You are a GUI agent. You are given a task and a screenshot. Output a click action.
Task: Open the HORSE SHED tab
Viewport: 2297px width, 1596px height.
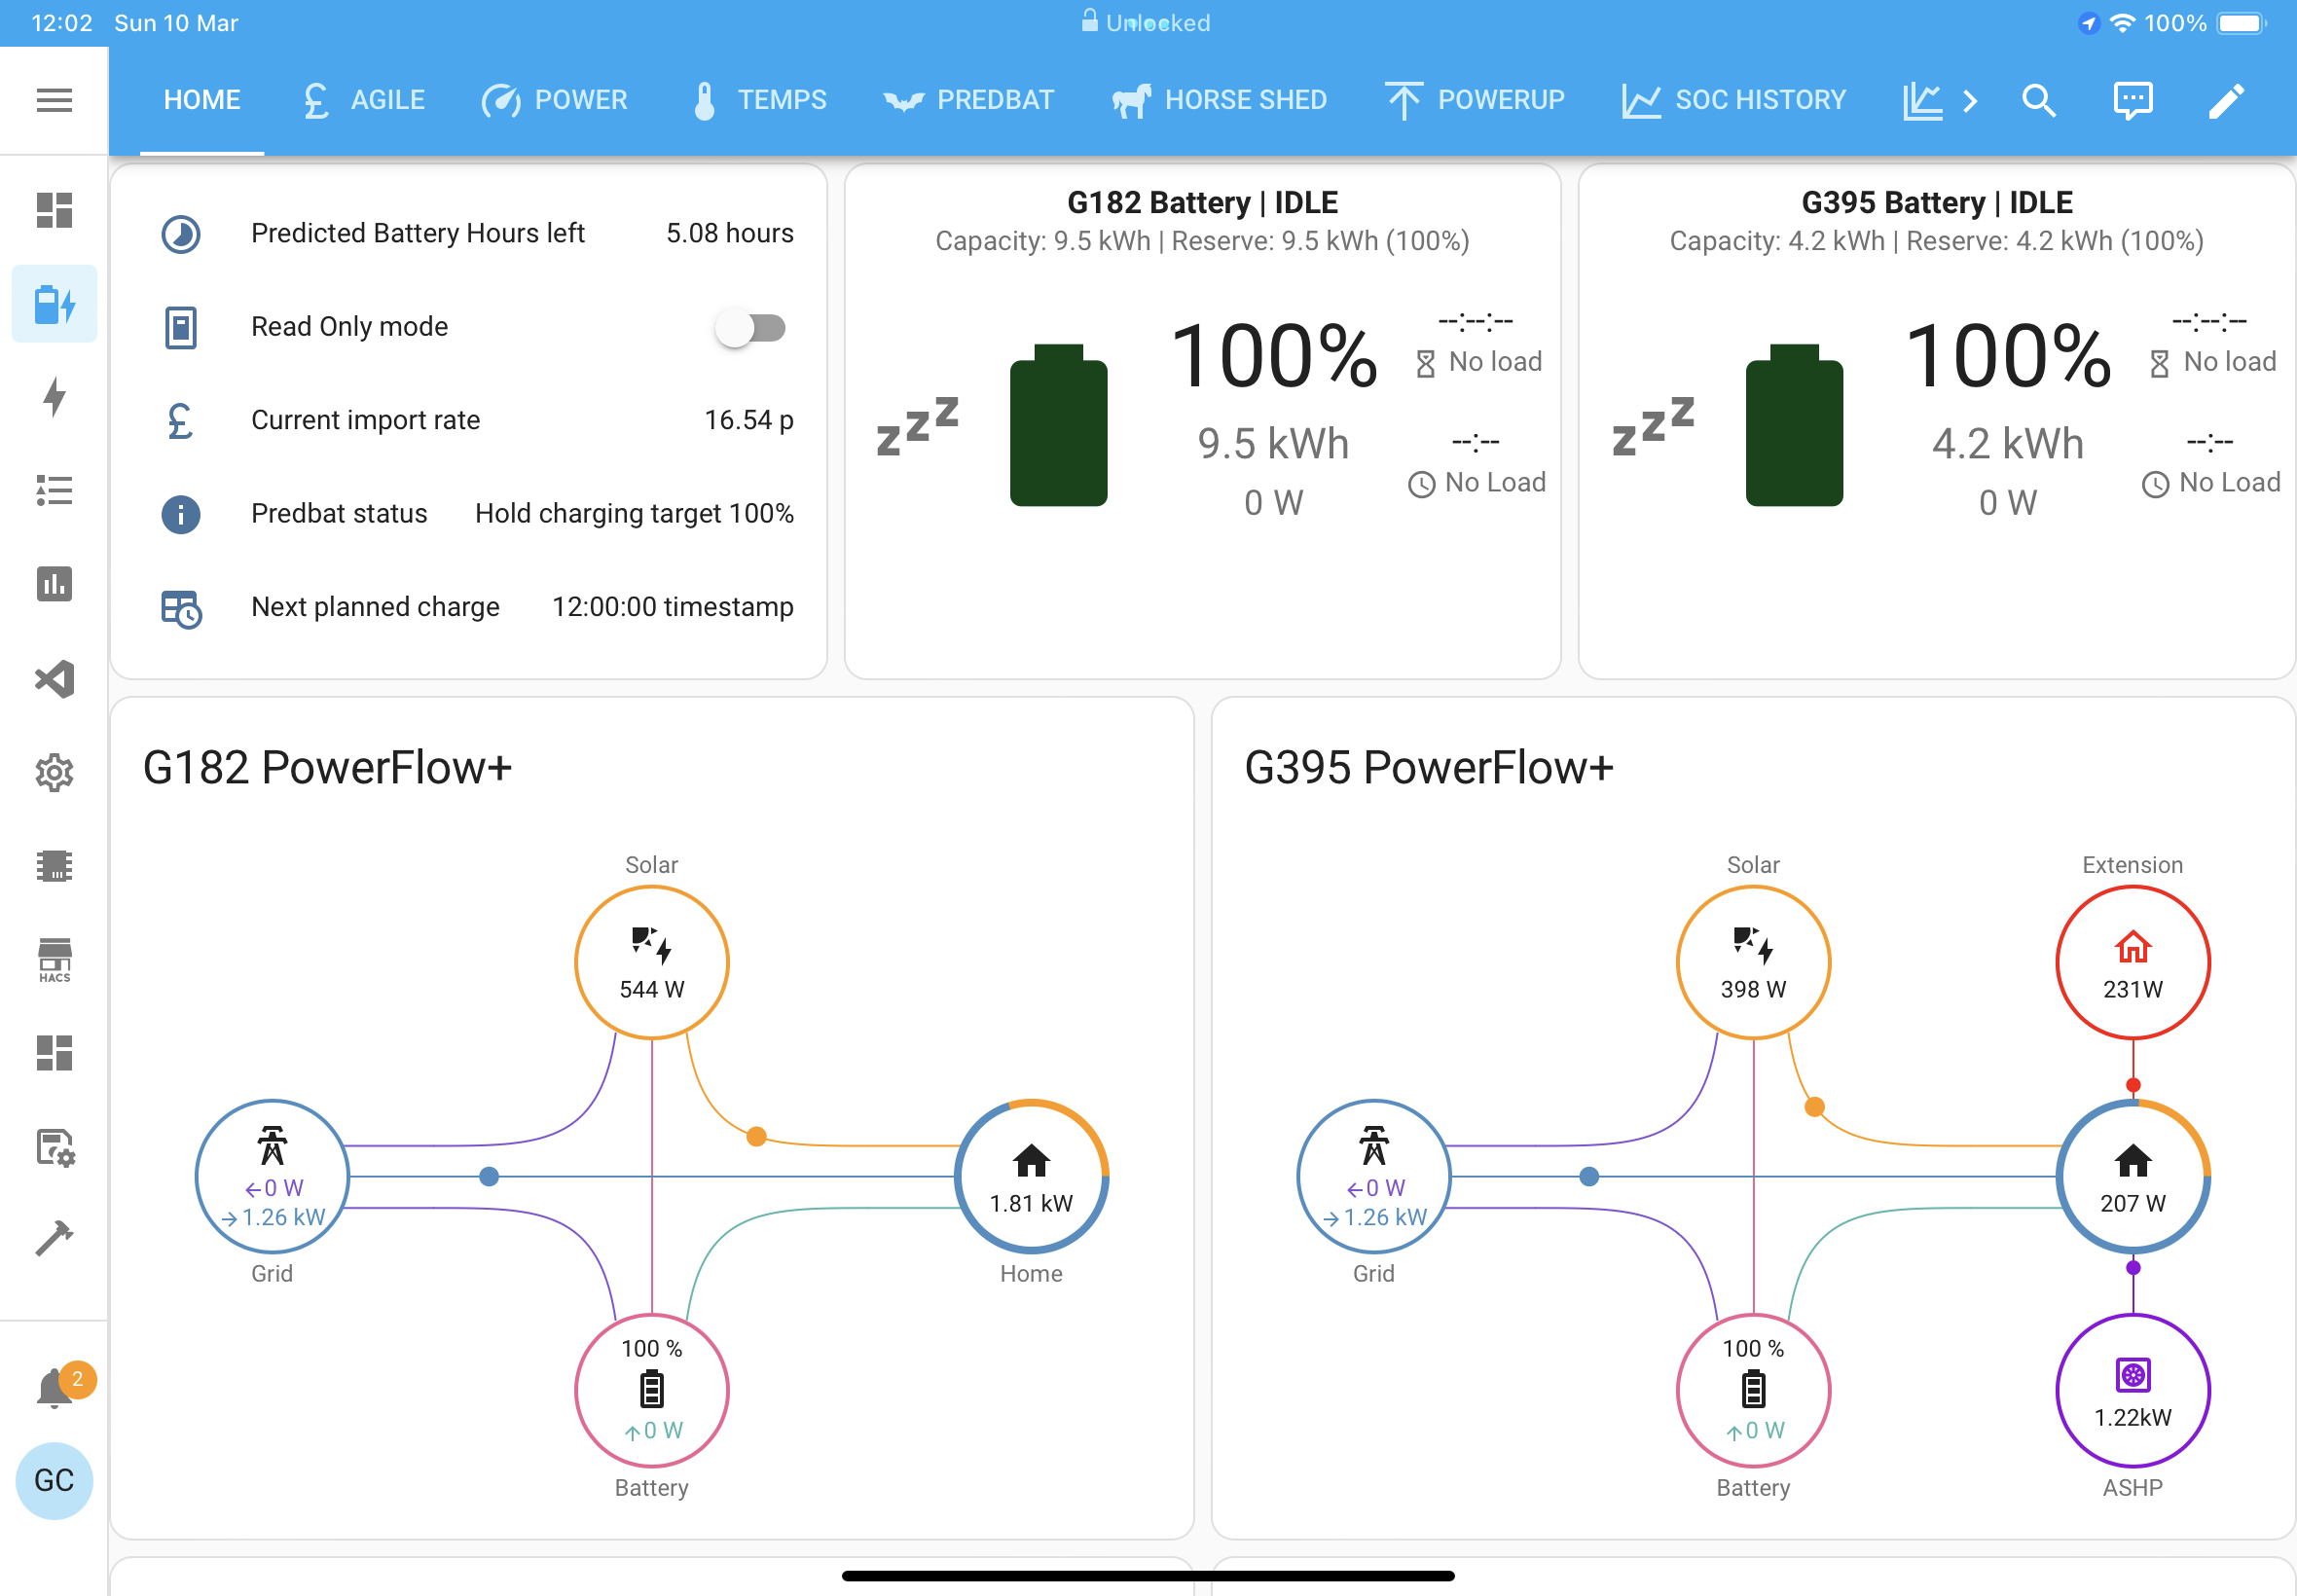point(1219,100)
